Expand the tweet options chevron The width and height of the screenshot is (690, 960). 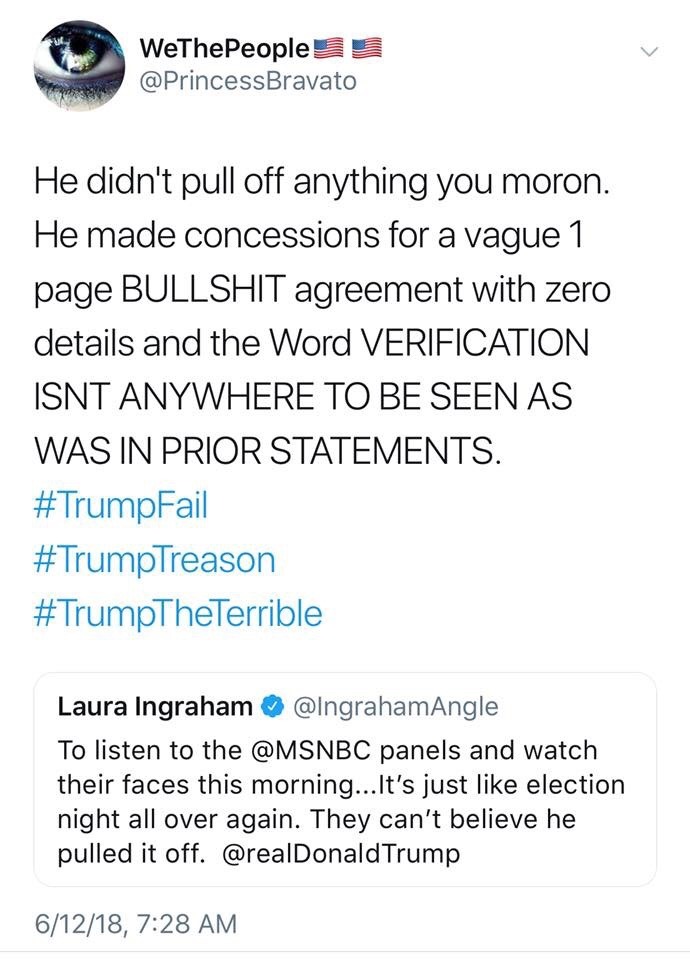651,51
